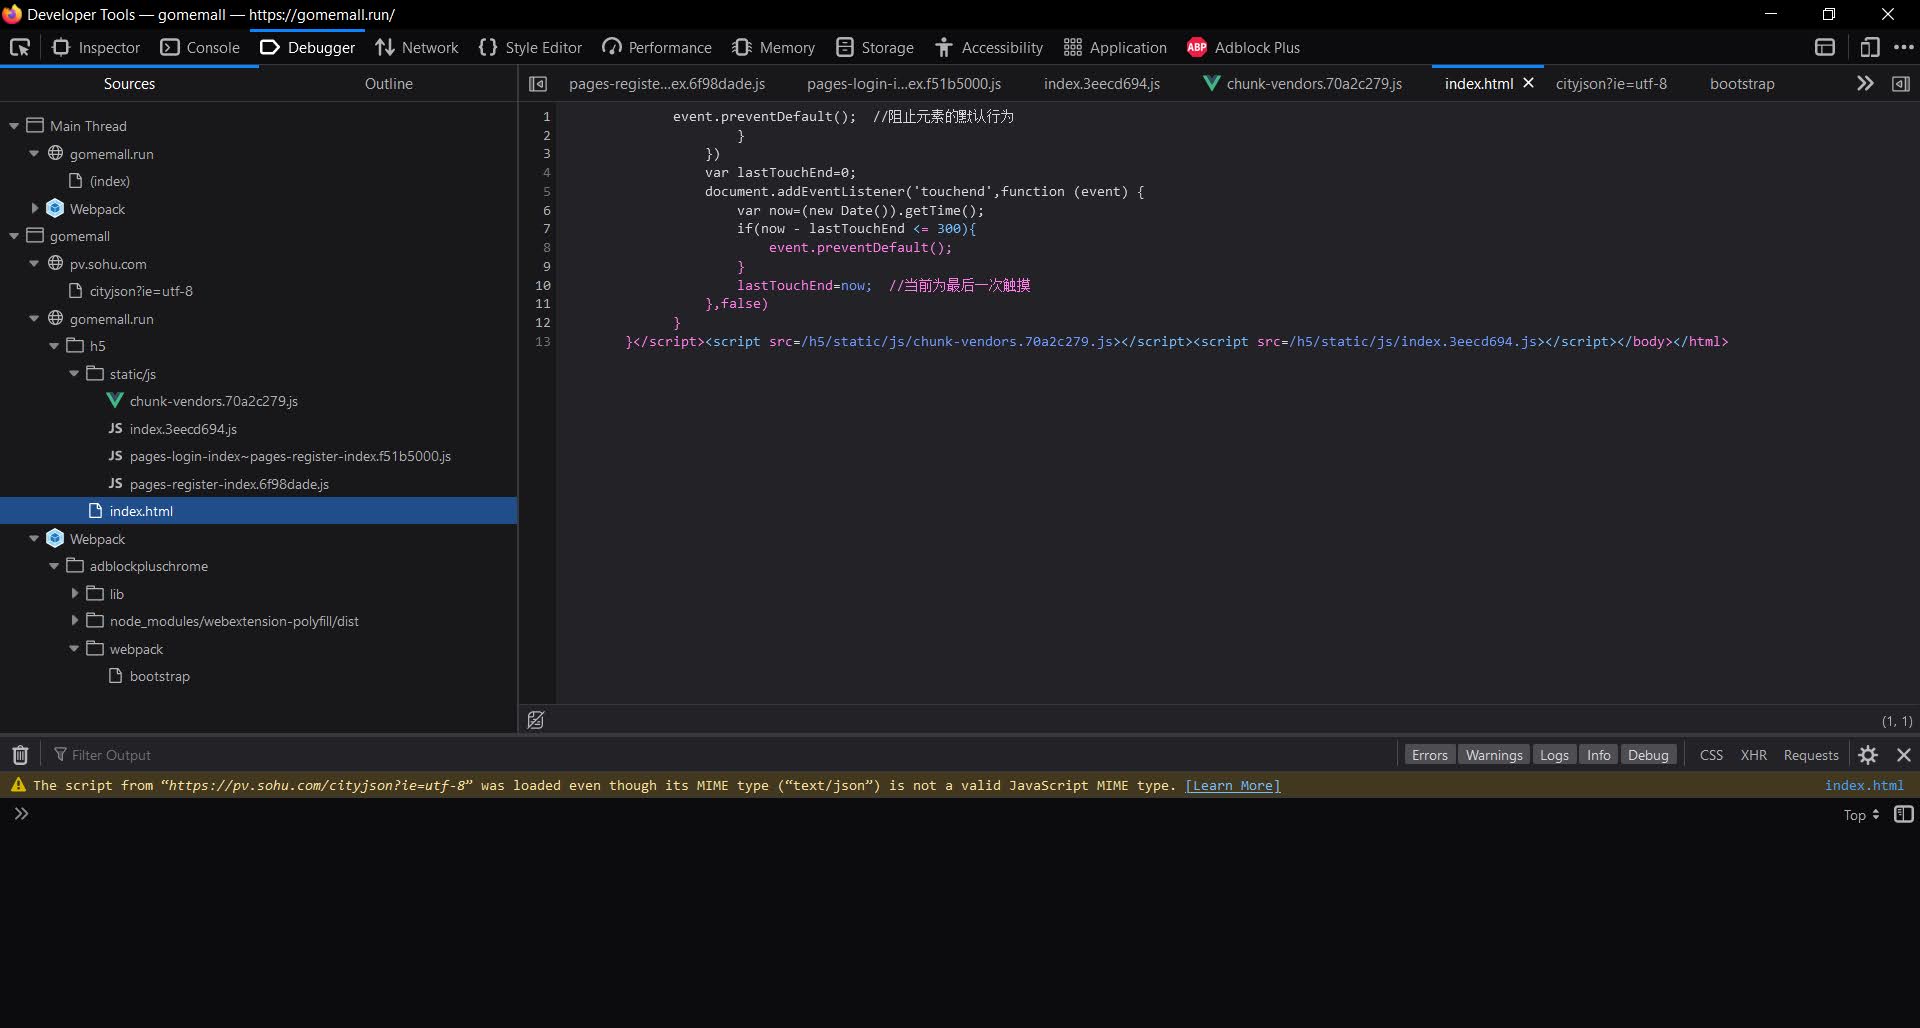The height and width of the screenshot is (1028, 1920).
Task: Collapse the Main Thread tree node
Action: click(x=14, y=126)
